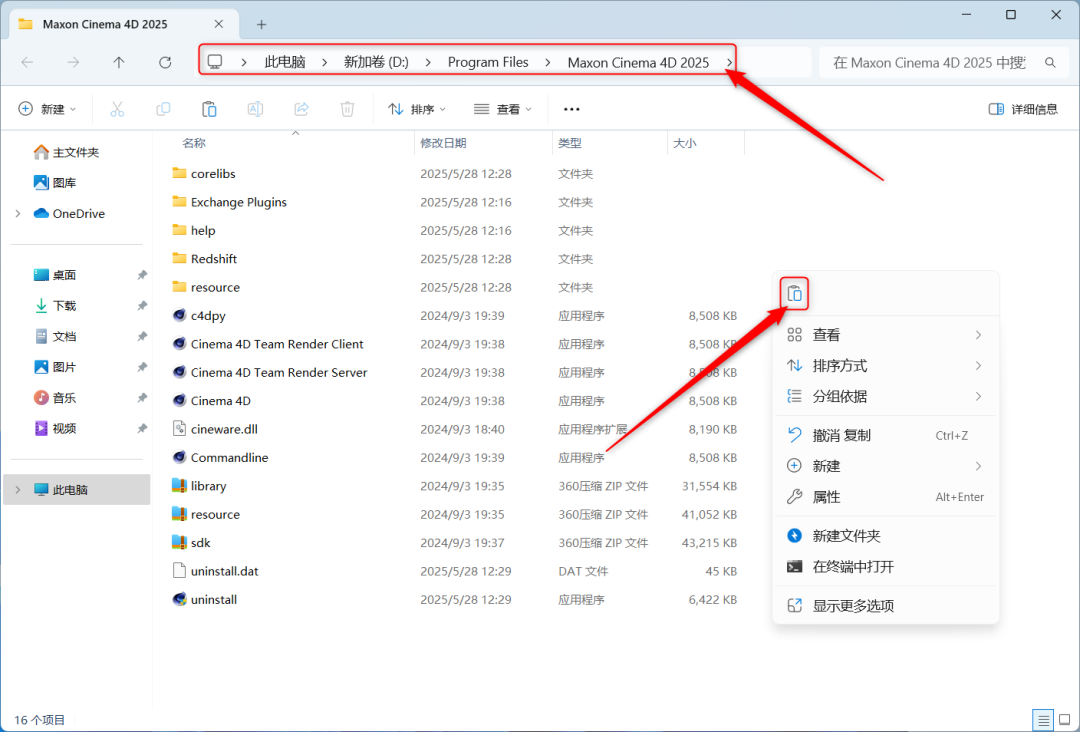
Task: Click the rename icon in toolbar
Action: click(x=255, y=109)
